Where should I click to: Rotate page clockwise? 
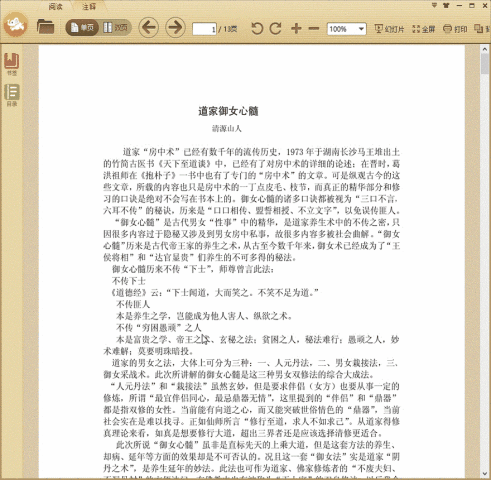click(x=276, y=28)
